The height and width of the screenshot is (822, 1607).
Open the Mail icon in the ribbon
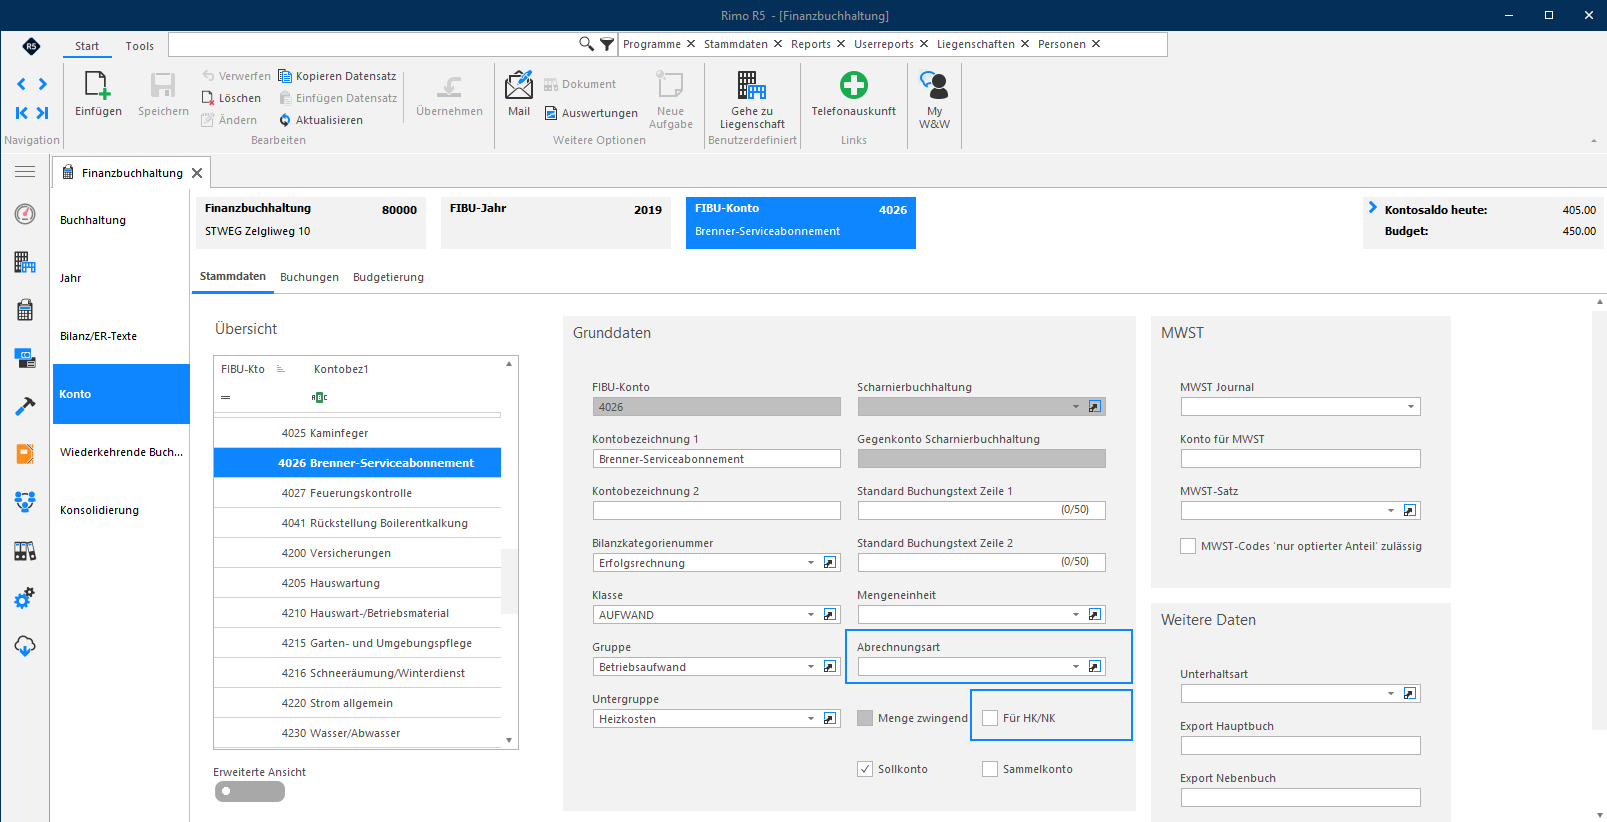[519, 85]
